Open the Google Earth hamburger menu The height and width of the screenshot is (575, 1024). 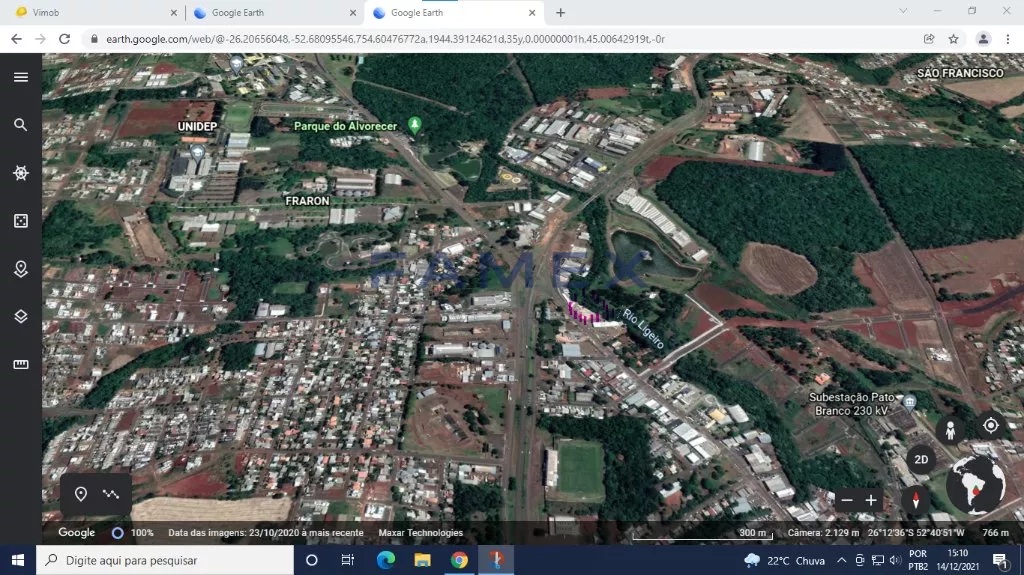pyautogui.click(x=21, y=77)
